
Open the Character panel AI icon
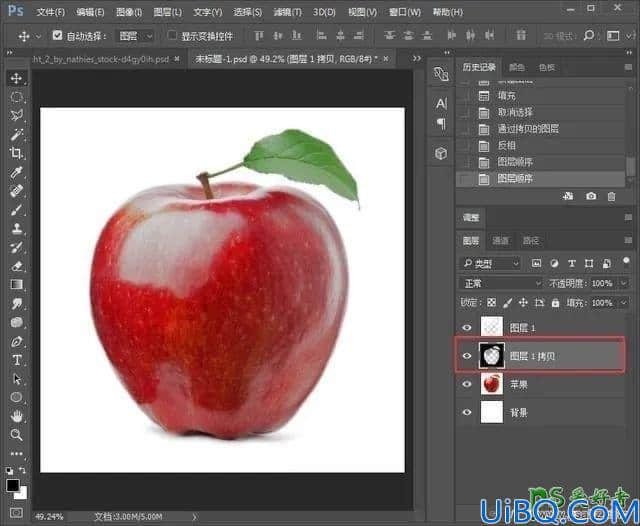click(441, 104)
